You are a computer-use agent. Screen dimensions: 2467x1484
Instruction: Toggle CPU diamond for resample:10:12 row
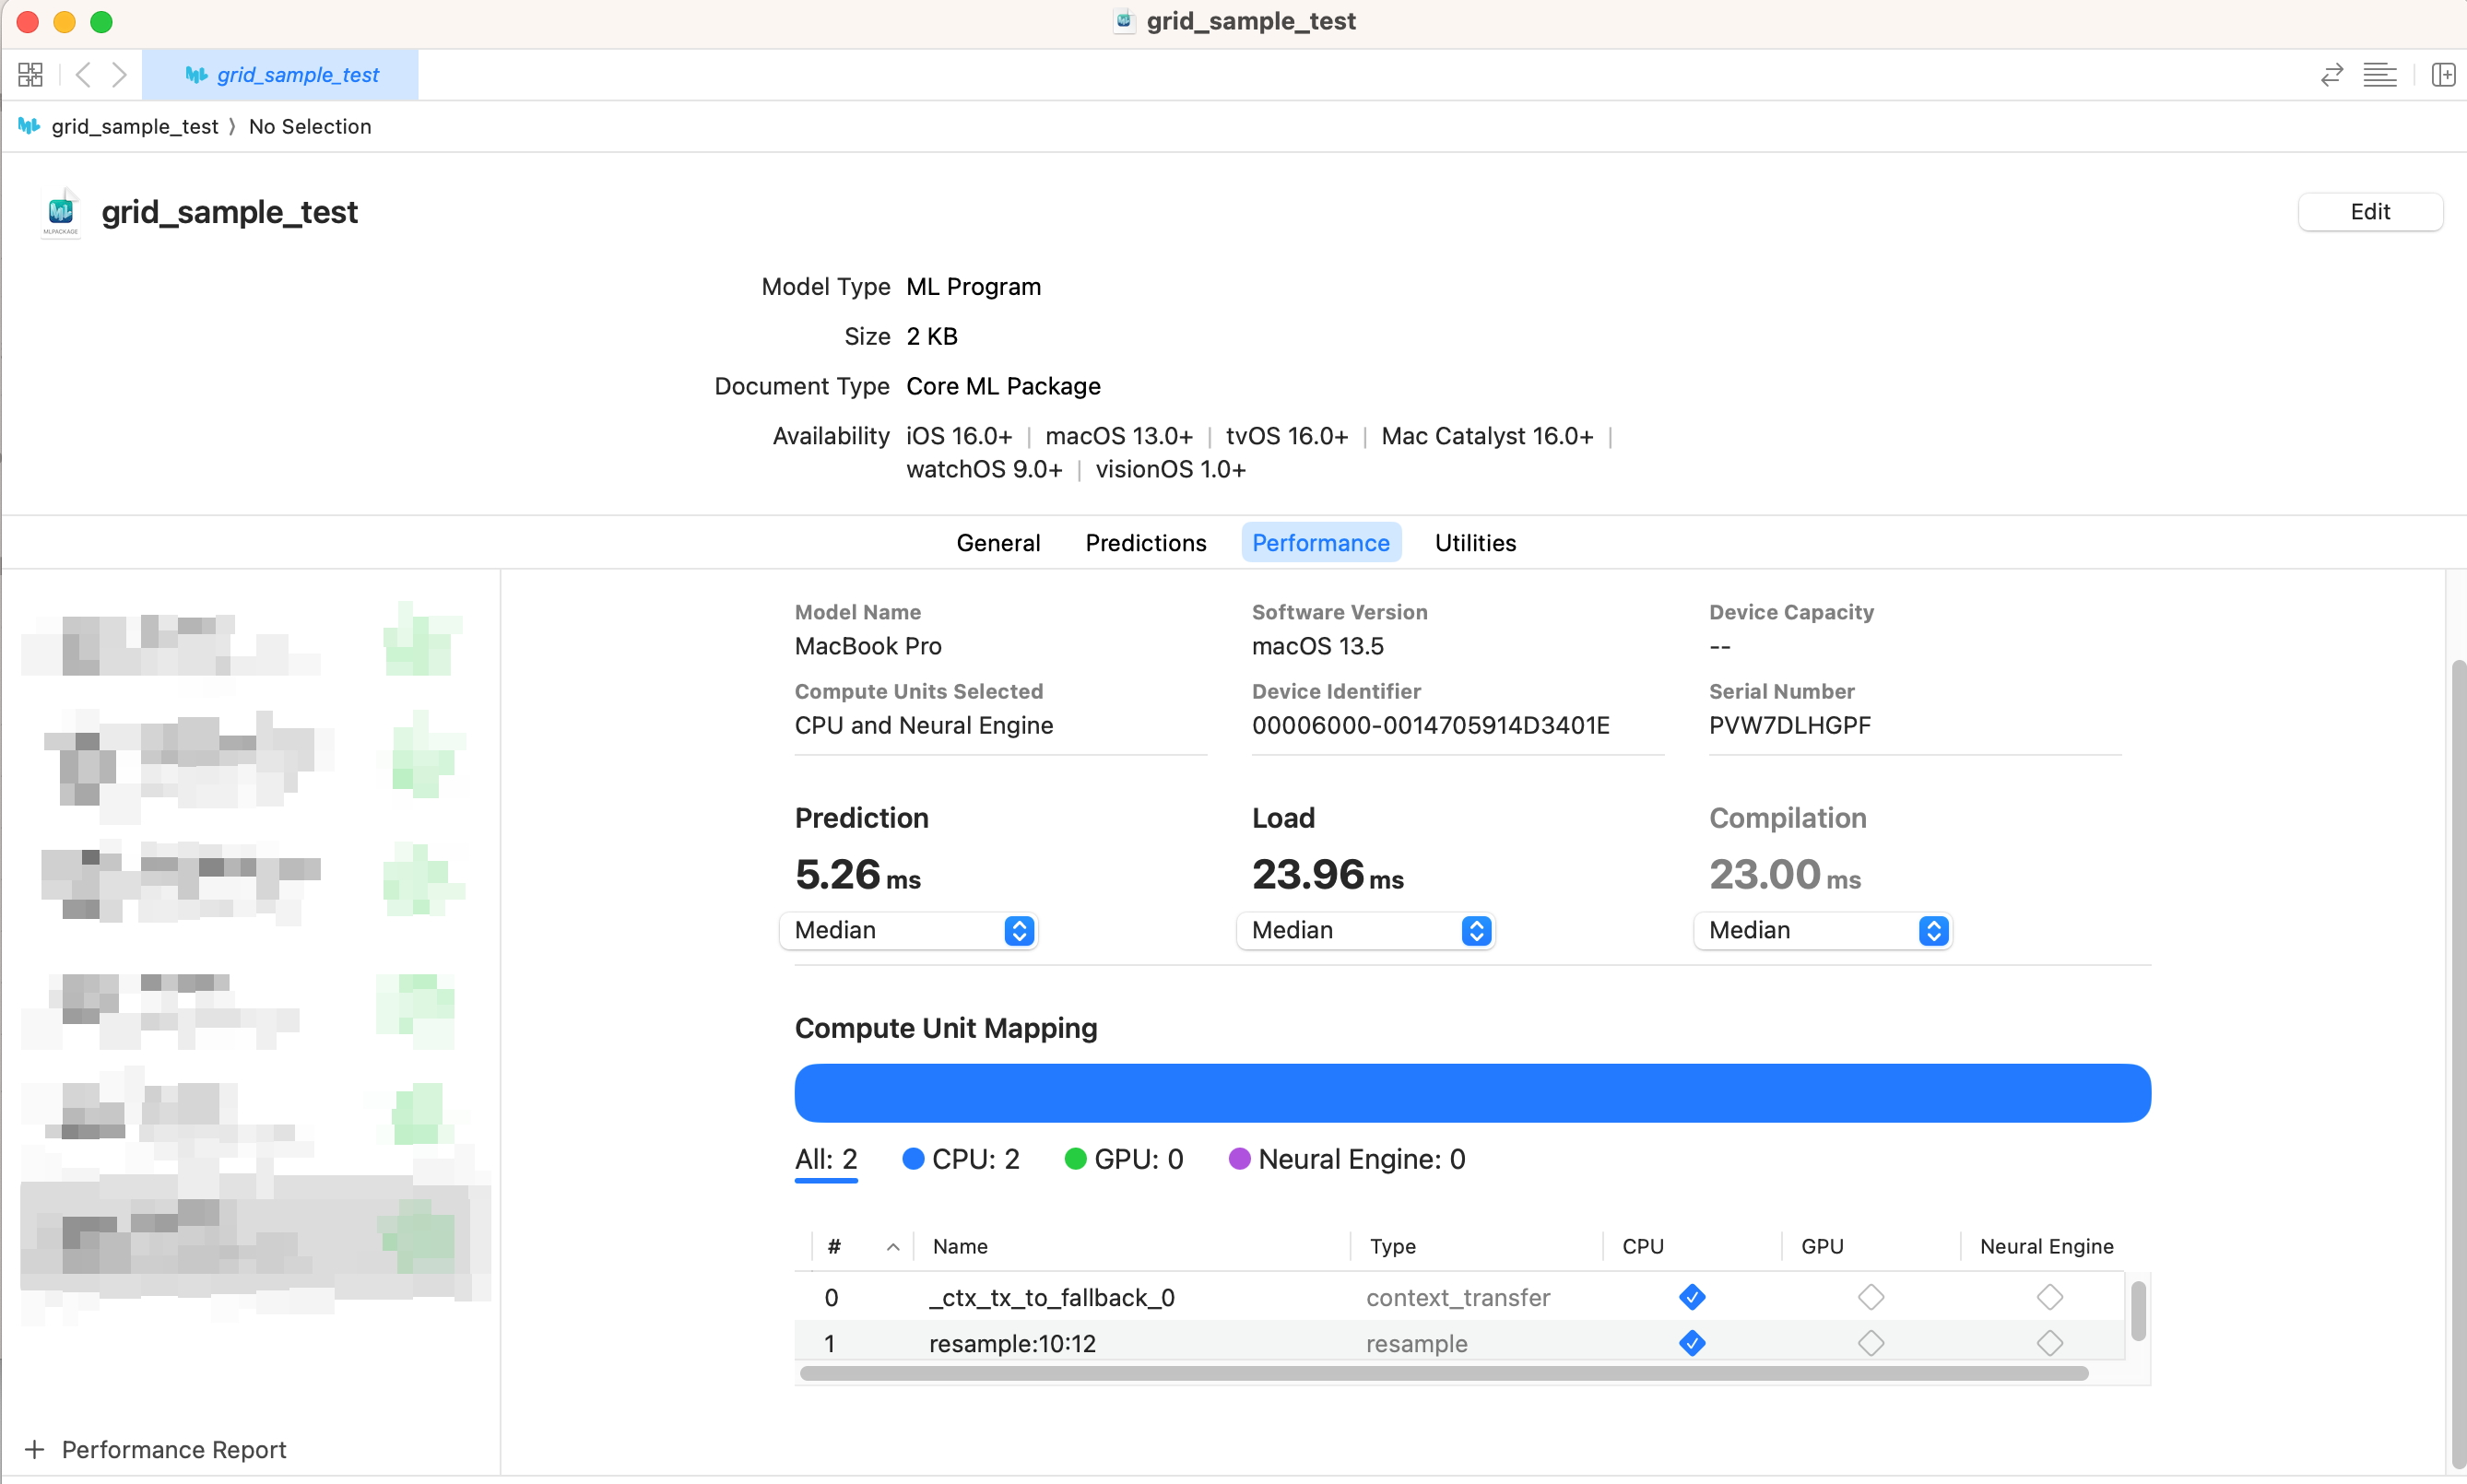(x=1692, y=1343)
